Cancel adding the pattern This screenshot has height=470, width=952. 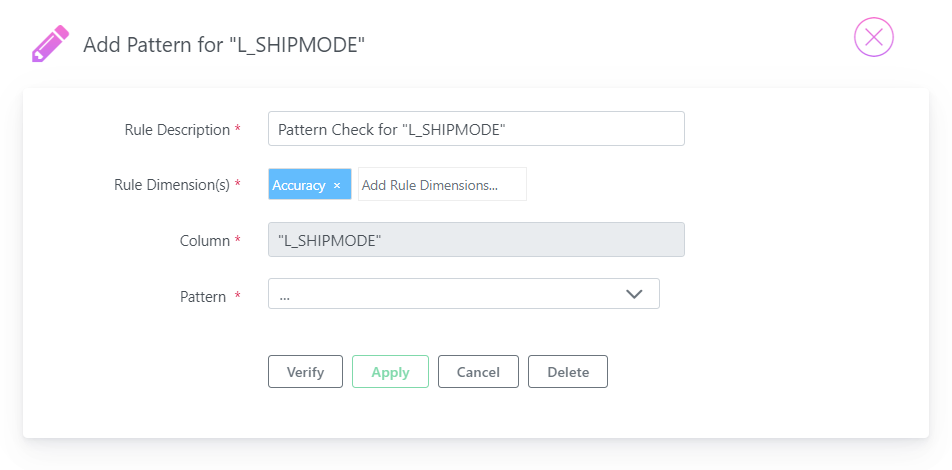pos(478,372)
